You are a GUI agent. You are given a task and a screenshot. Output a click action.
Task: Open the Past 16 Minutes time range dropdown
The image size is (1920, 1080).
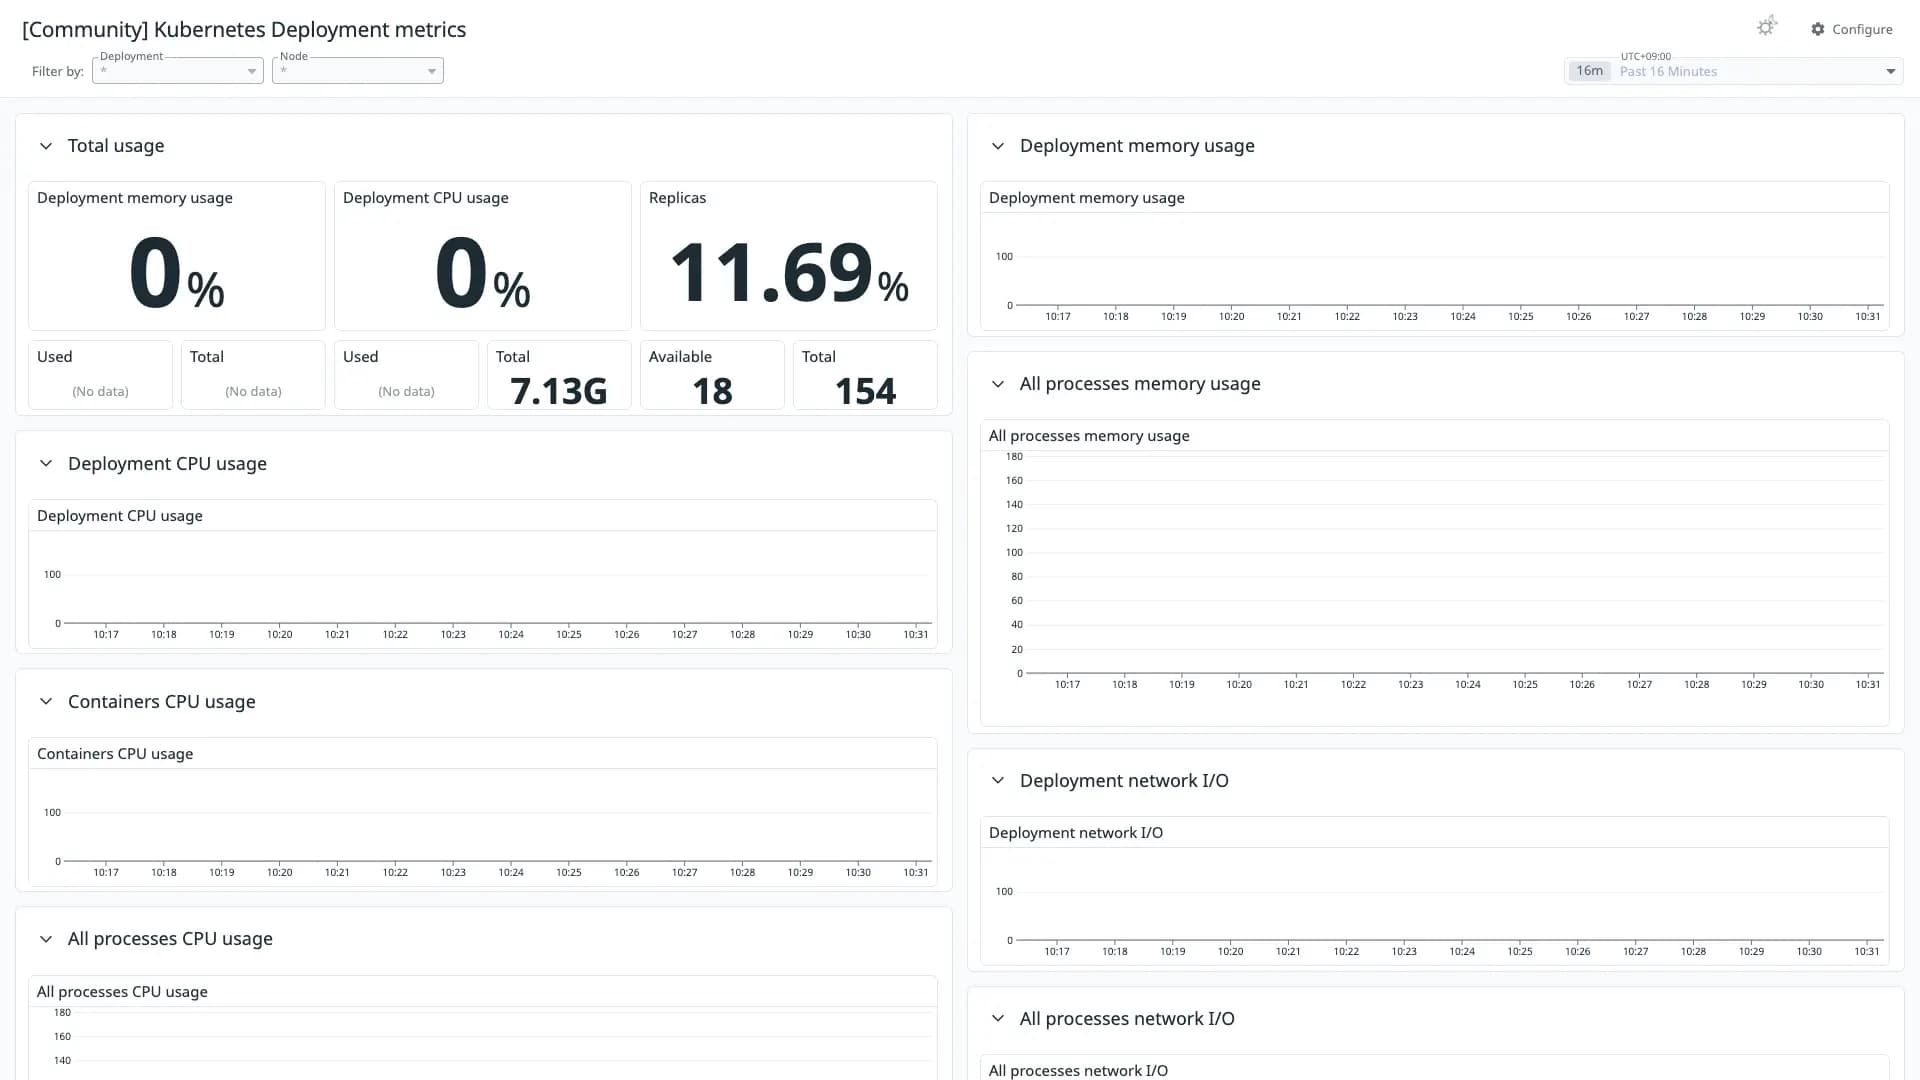[x=1734, y=71]
